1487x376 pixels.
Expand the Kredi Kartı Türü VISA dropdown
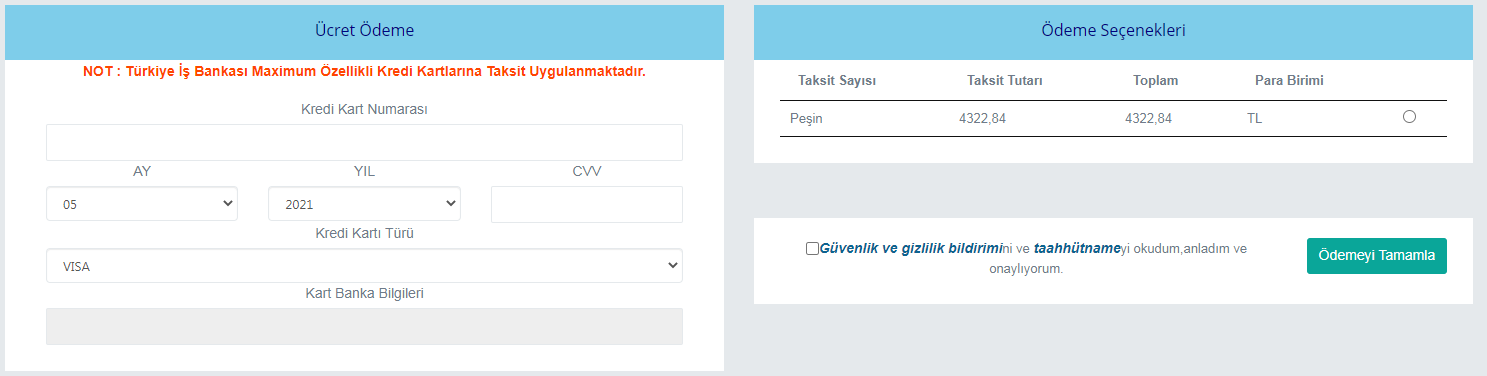[364, 266]
